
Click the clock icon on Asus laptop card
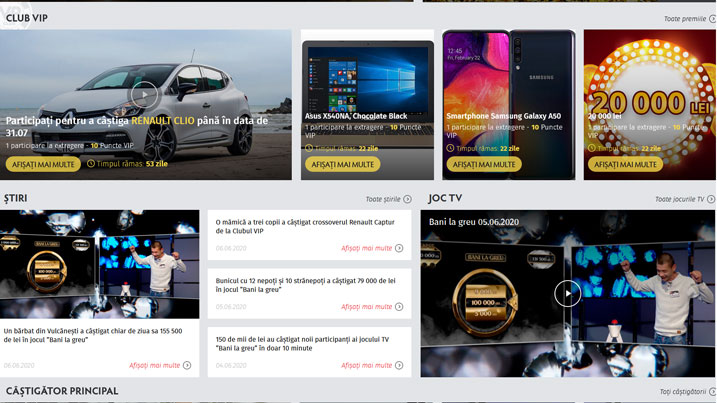point(309,148)
